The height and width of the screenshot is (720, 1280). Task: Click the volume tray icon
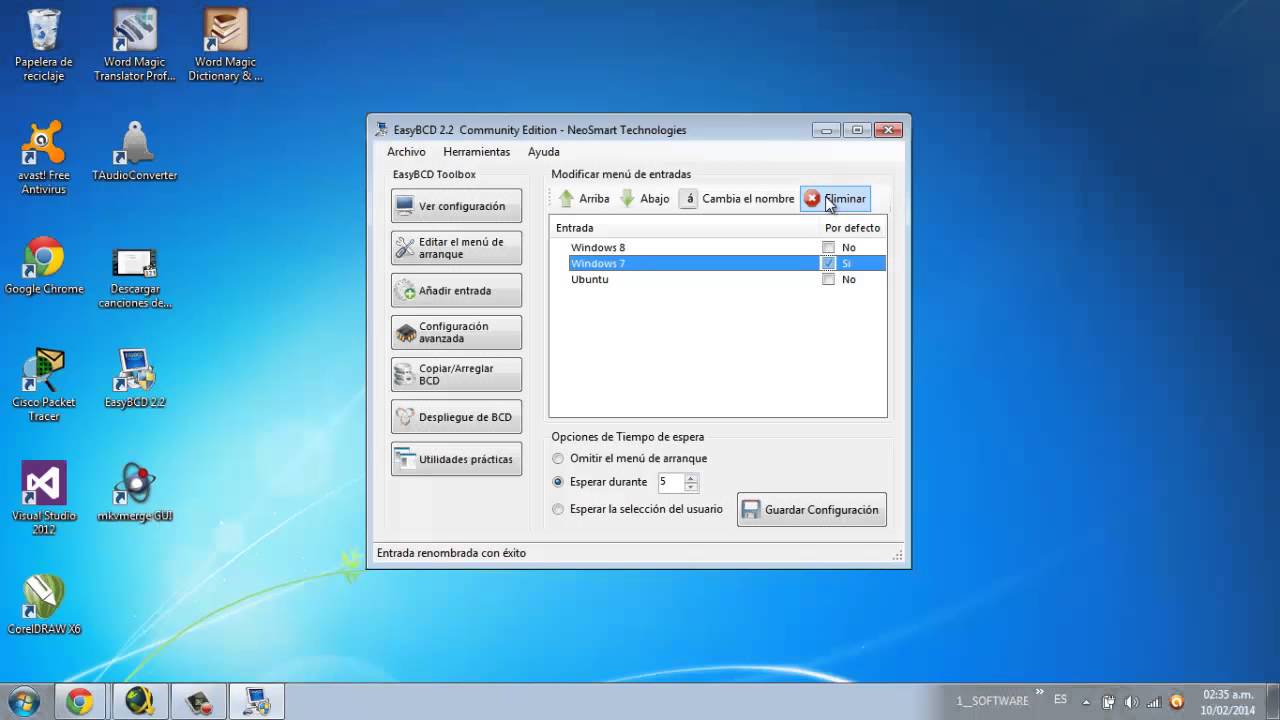click(1131, 702)
